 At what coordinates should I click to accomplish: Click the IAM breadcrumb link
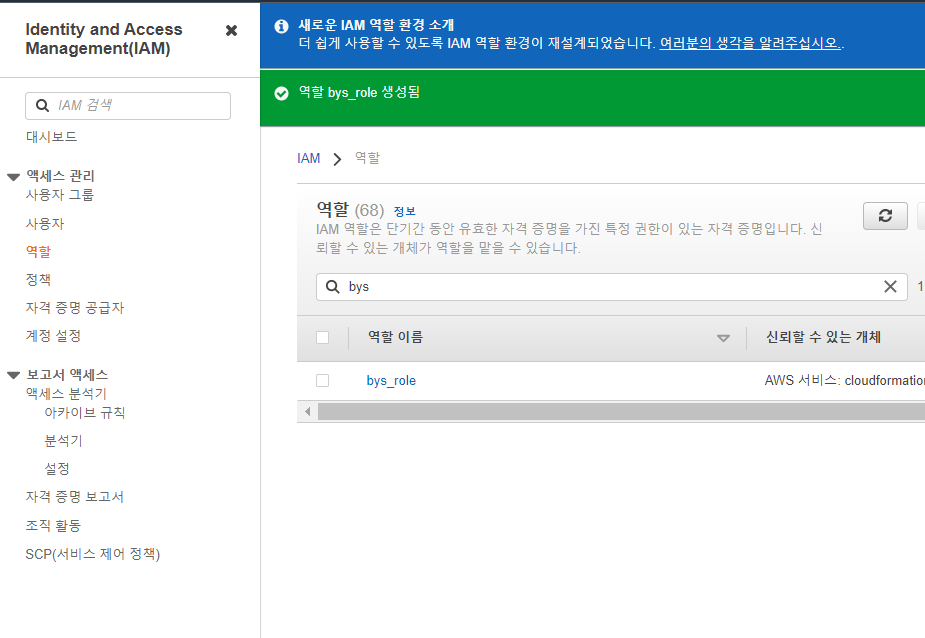[309, 159]
